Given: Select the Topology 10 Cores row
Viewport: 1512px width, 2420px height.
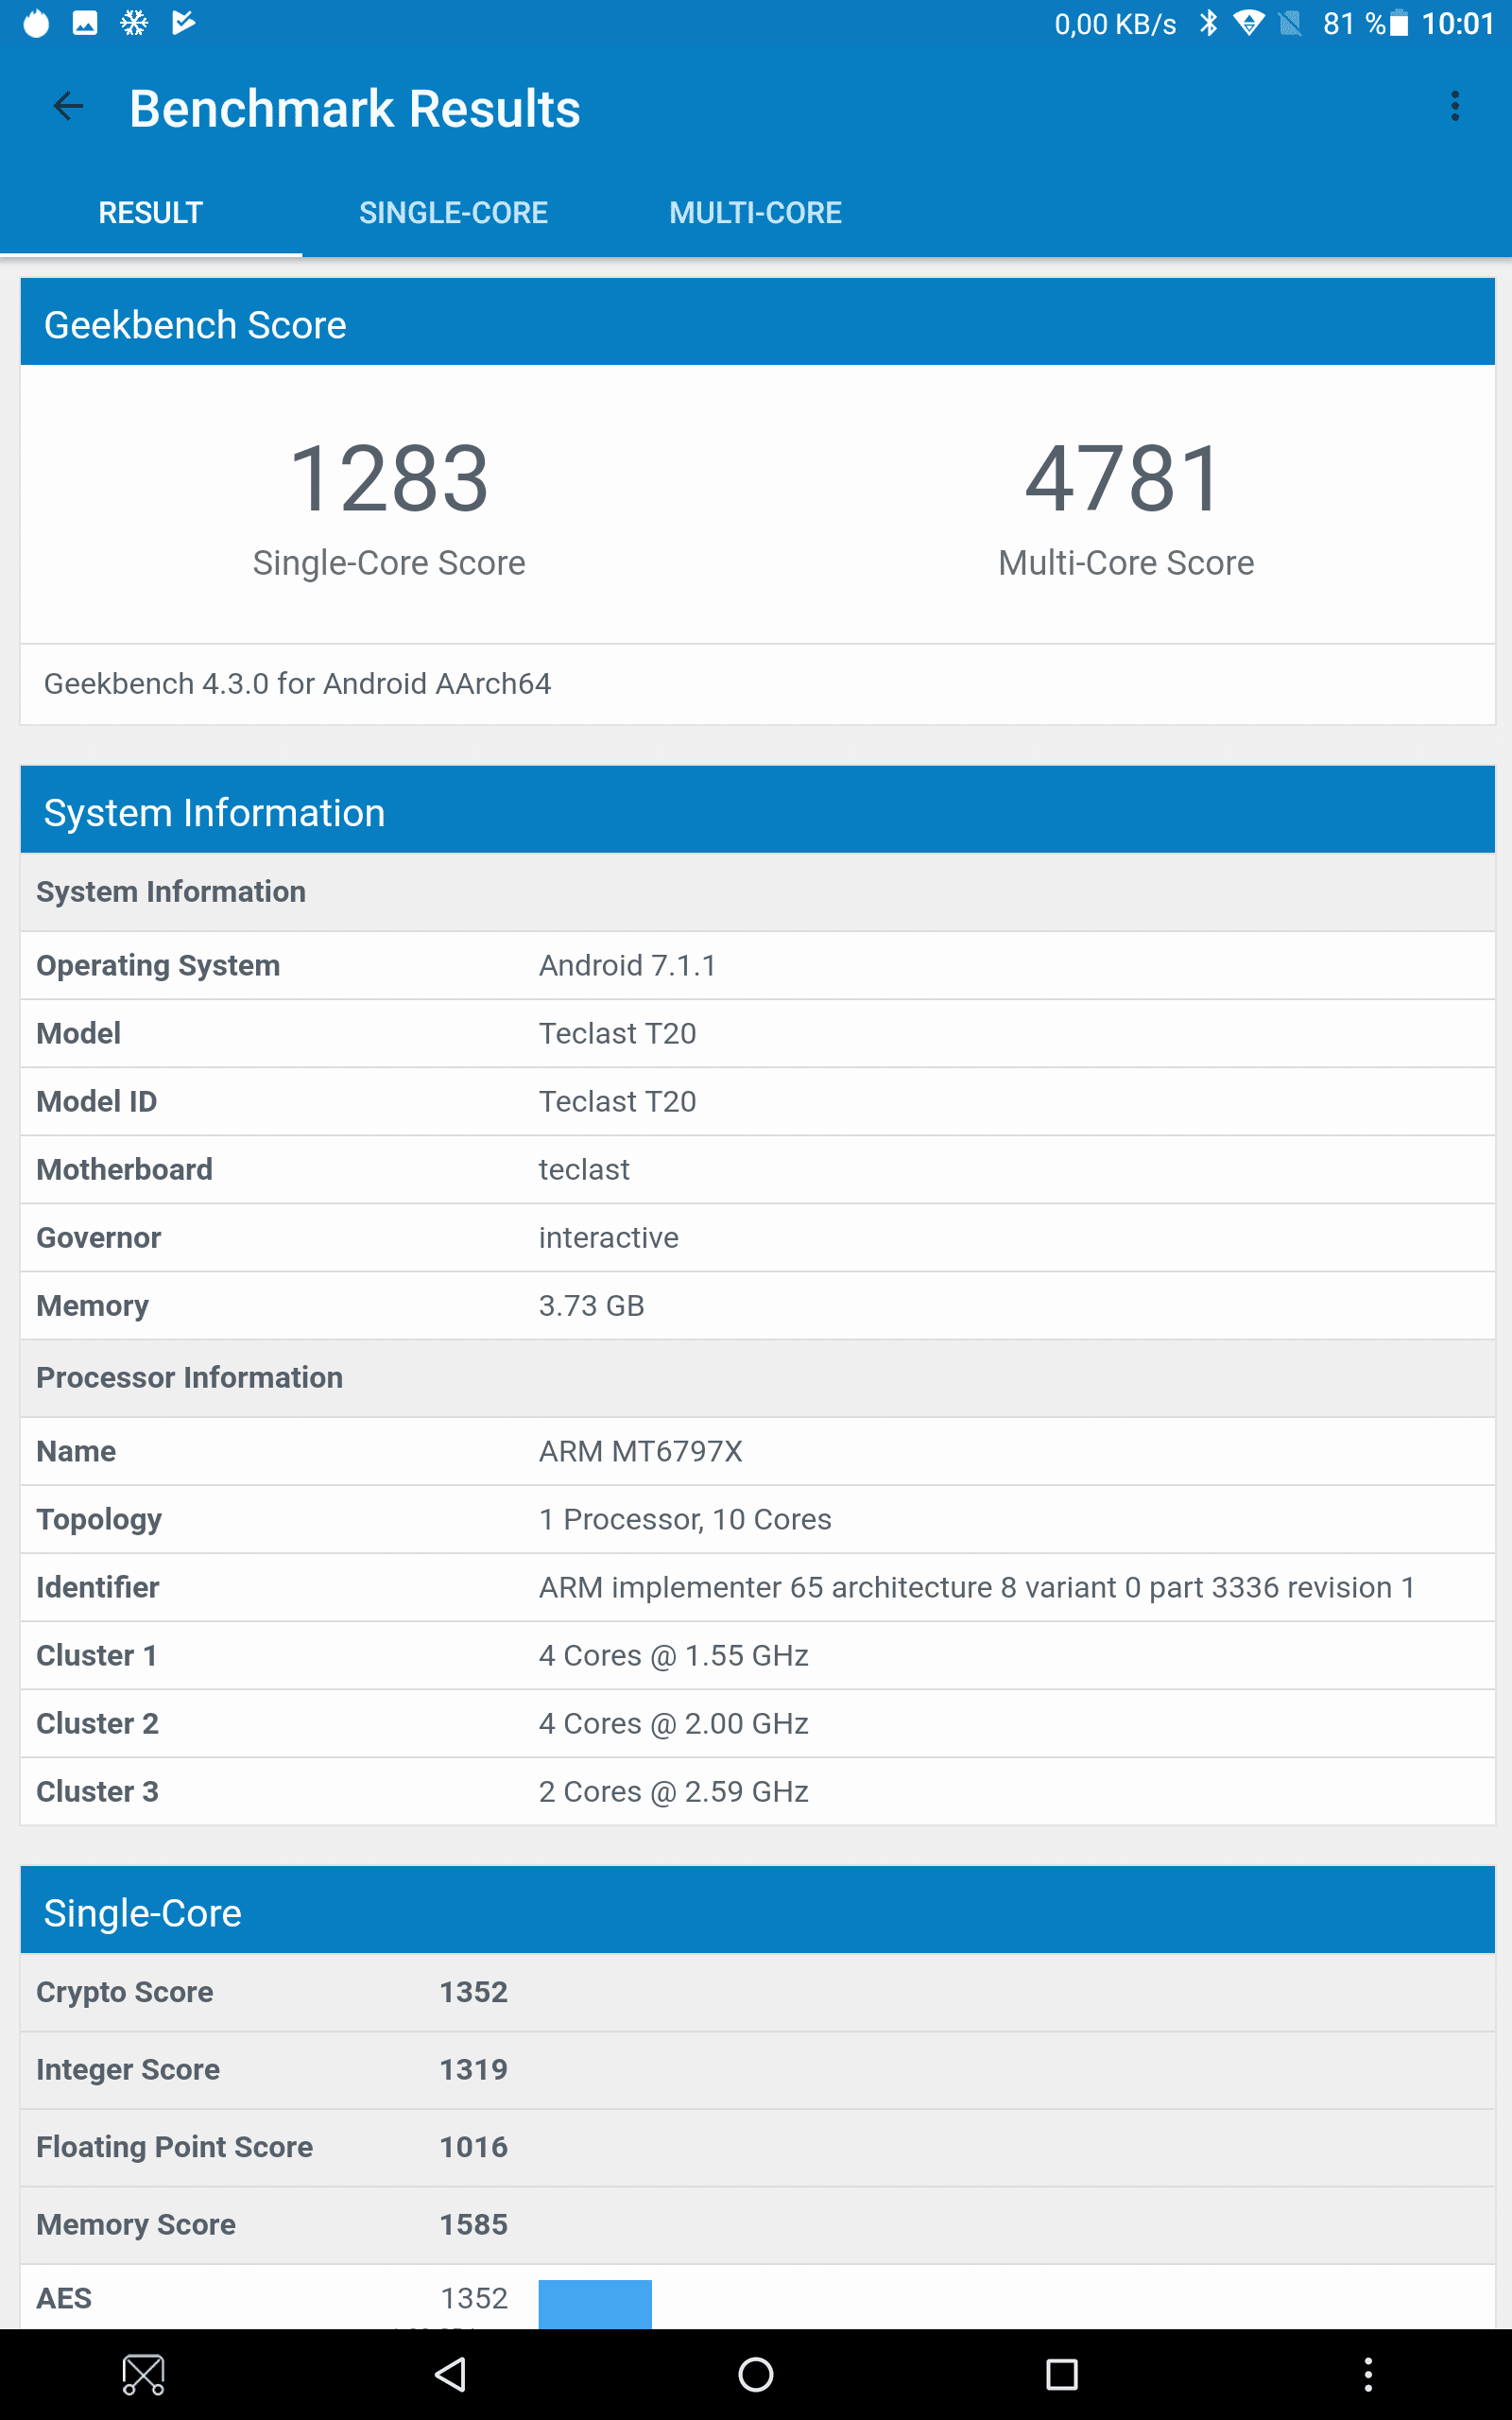Looking at the screenshot, I should click(x=757, y=1520).
